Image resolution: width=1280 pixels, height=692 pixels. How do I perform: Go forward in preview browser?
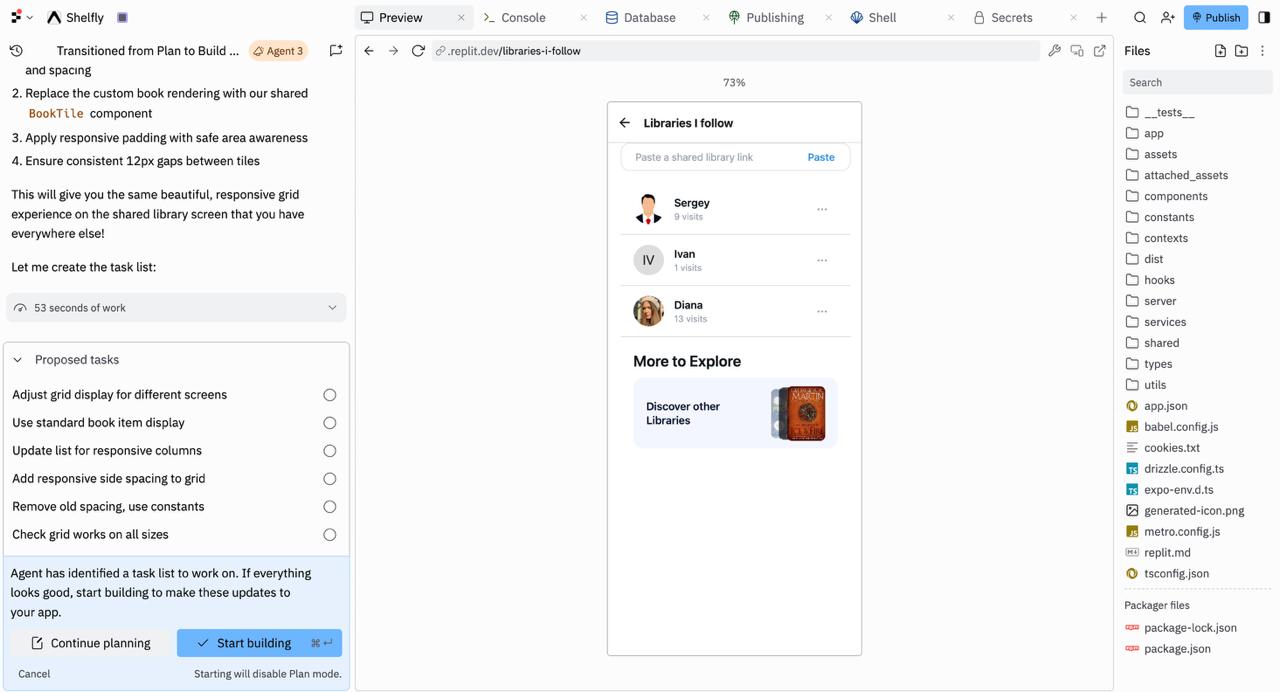[393, 51]
